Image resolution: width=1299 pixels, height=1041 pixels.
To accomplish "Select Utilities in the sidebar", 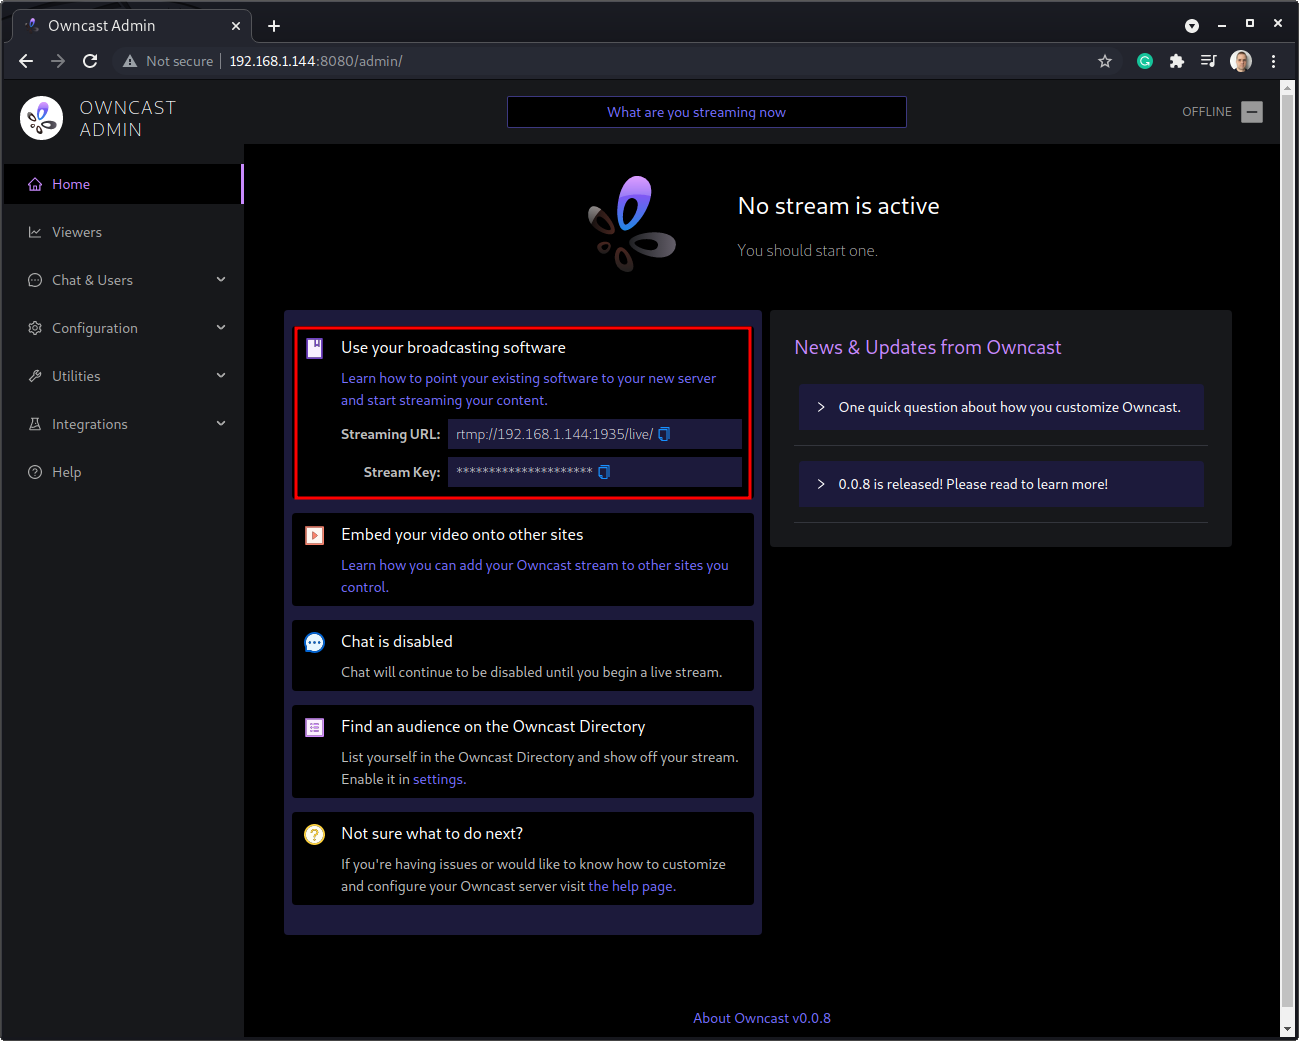I will (123, 376).
